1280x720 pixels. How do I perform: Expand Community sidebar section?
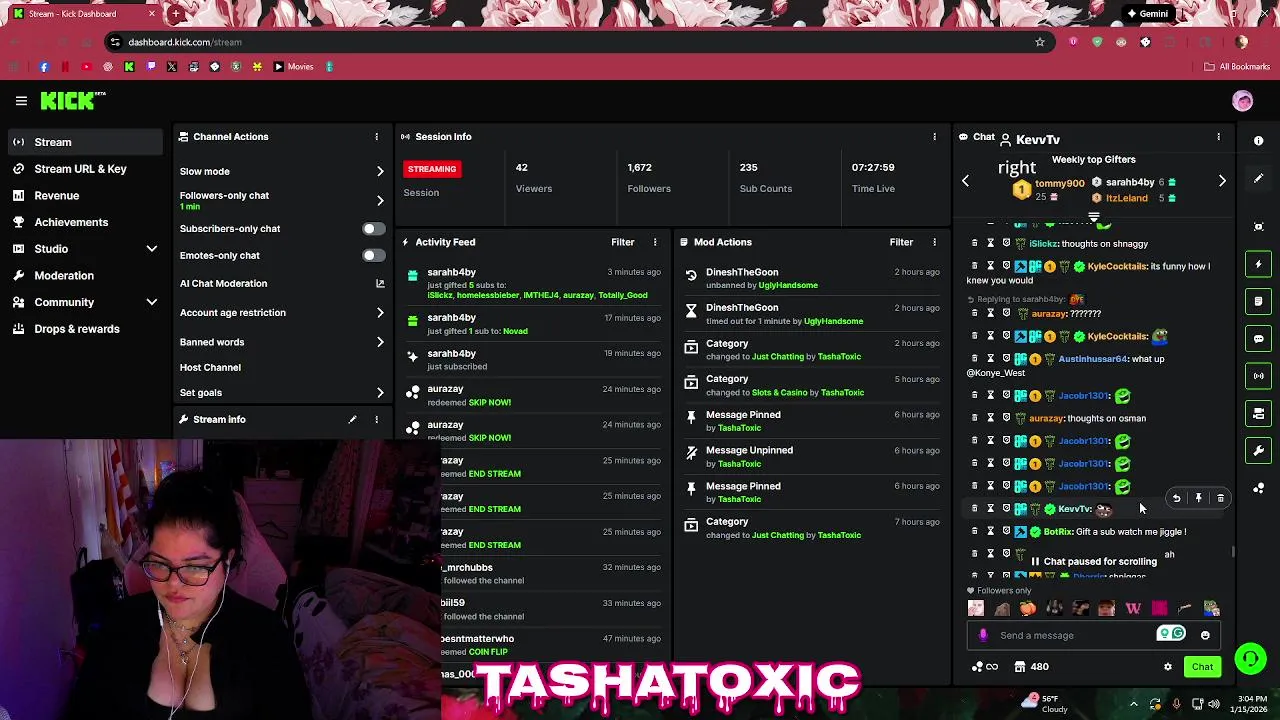(x=152, y=302)
